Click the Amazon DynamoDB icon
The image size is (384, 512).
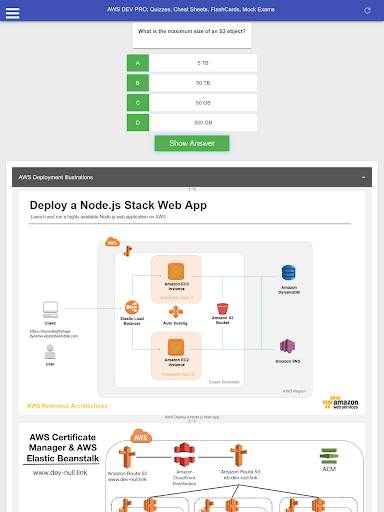pos(289,273)
